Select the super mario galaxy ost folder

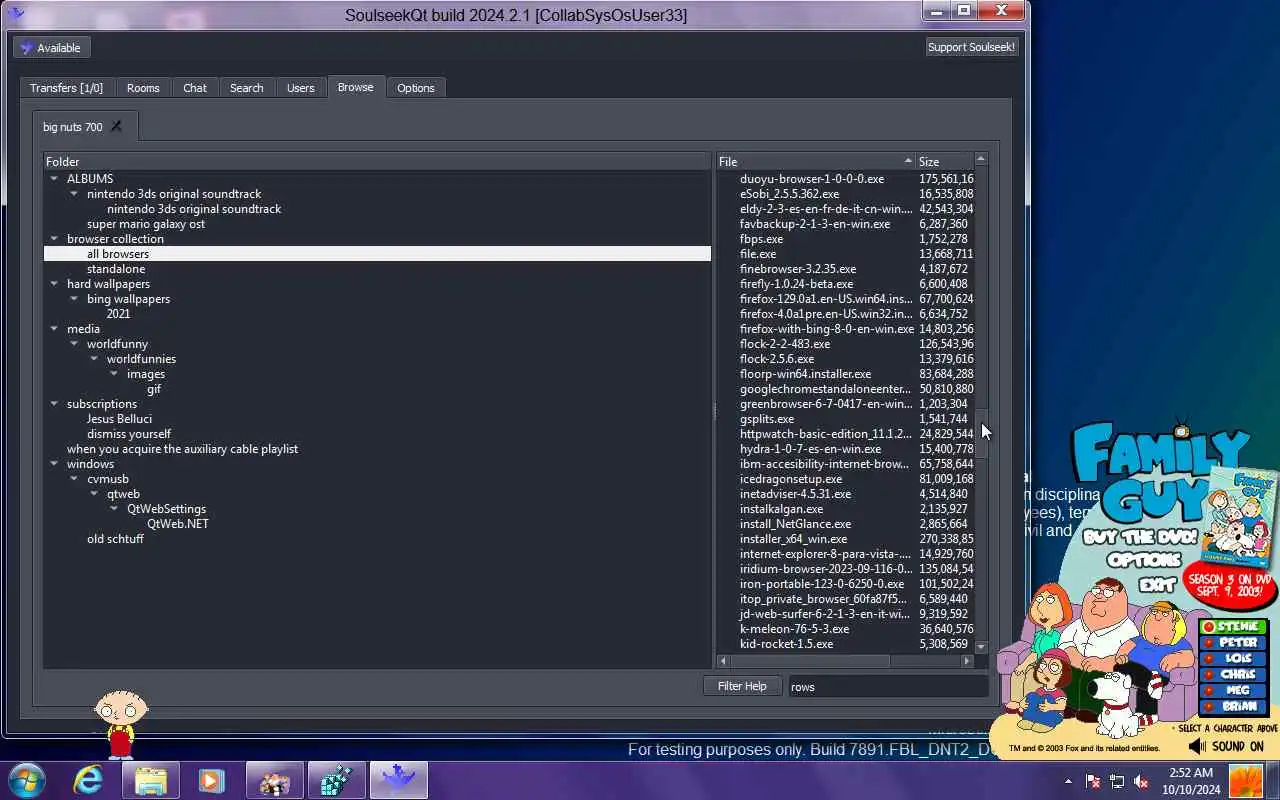[146, 224]
